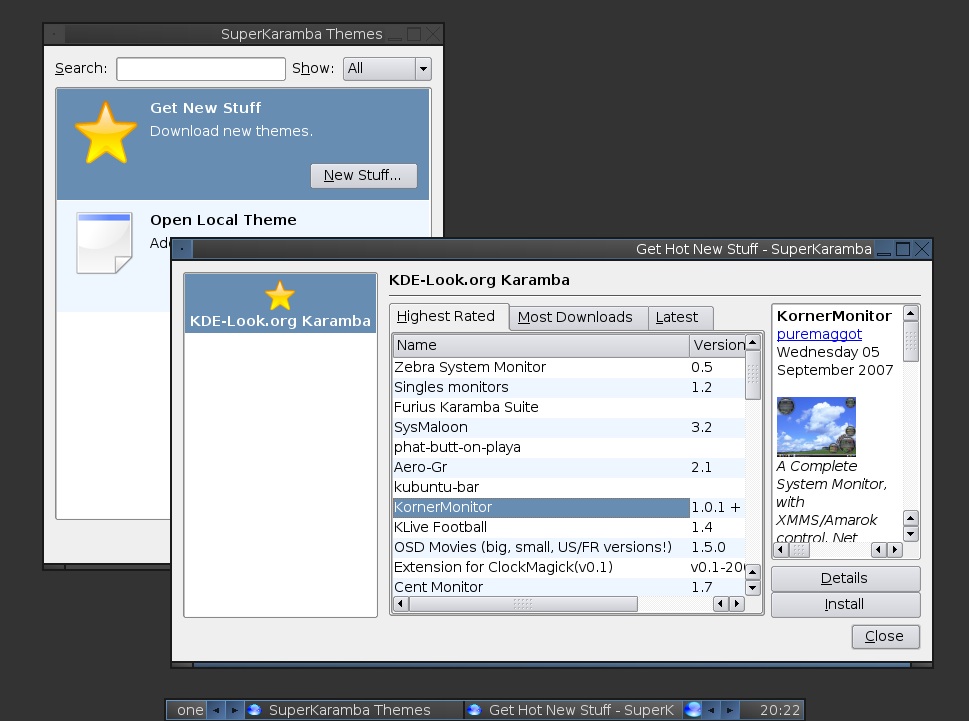Image resolution: width=969 pixels, height=721 pixels.
Task: Select kubuntu-bar row
Action: [569, 487]
